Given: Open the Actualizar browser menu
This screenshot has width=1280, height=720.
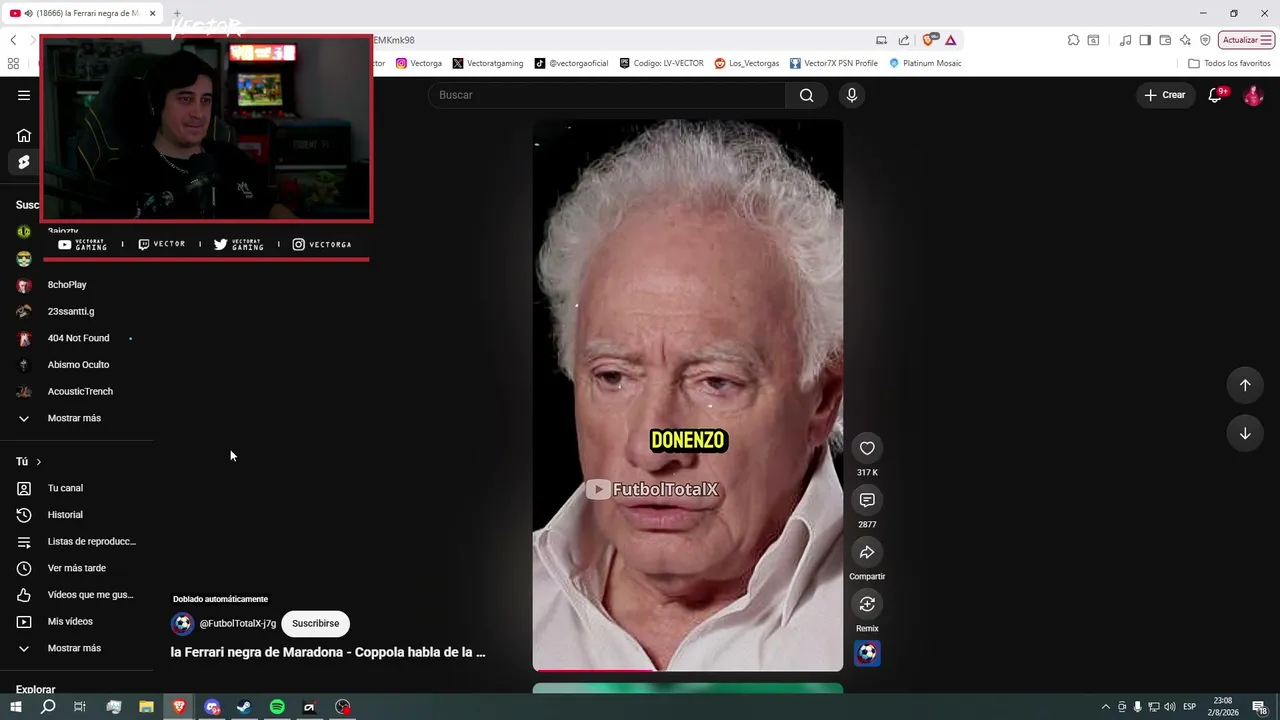Looking at the screenshot, I should pyautogui.click(x=1246, y=40).
